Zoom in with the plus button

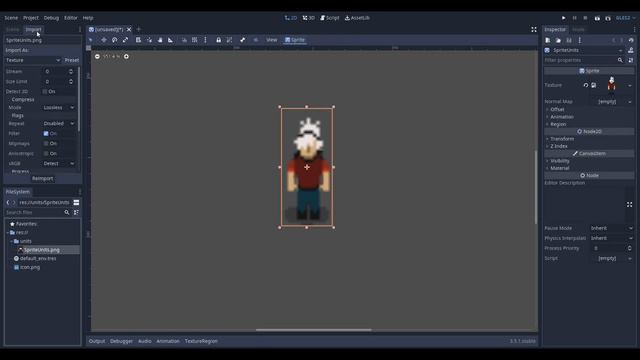[x=126, y=56]
